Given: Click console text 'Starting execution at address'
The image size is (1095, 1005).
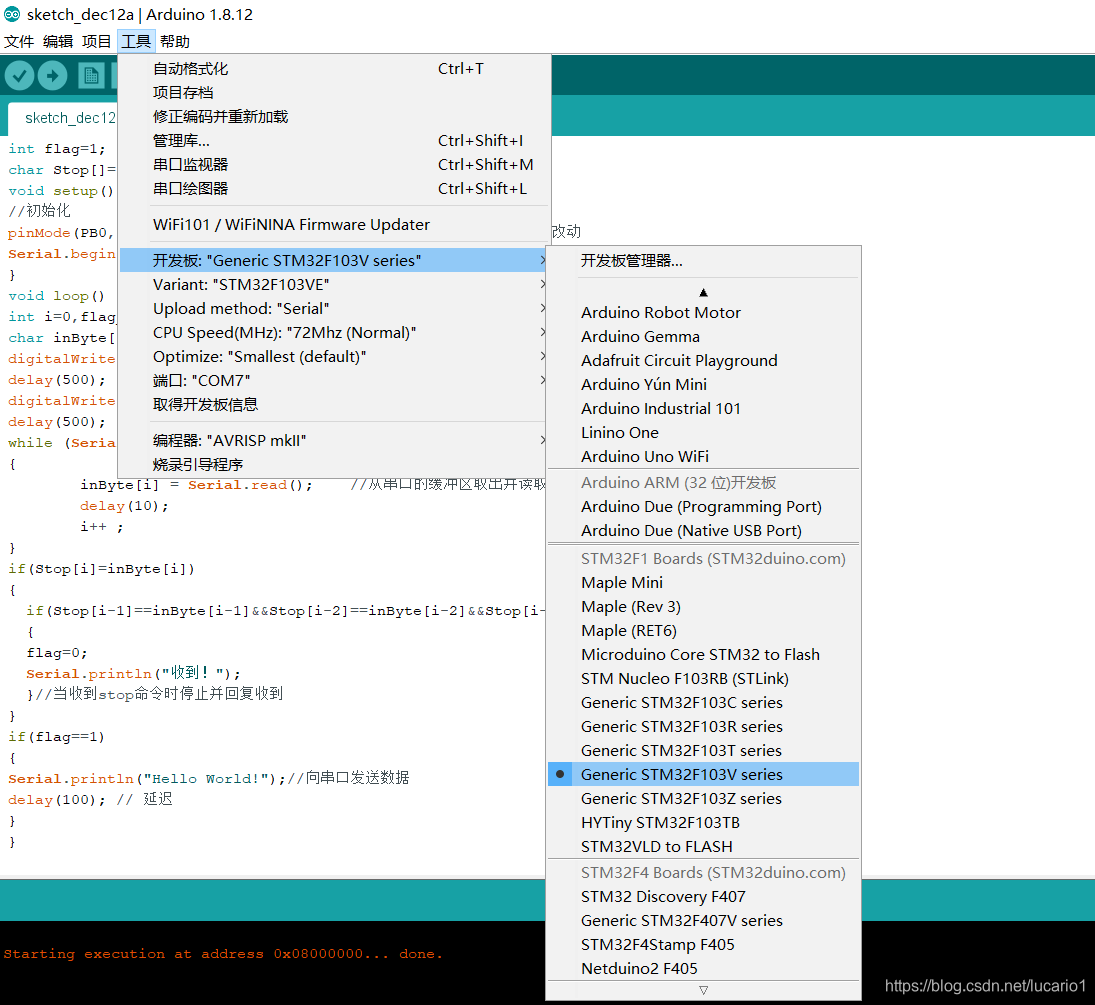Looking at the screenshot, I should click(x=134, y=953).
